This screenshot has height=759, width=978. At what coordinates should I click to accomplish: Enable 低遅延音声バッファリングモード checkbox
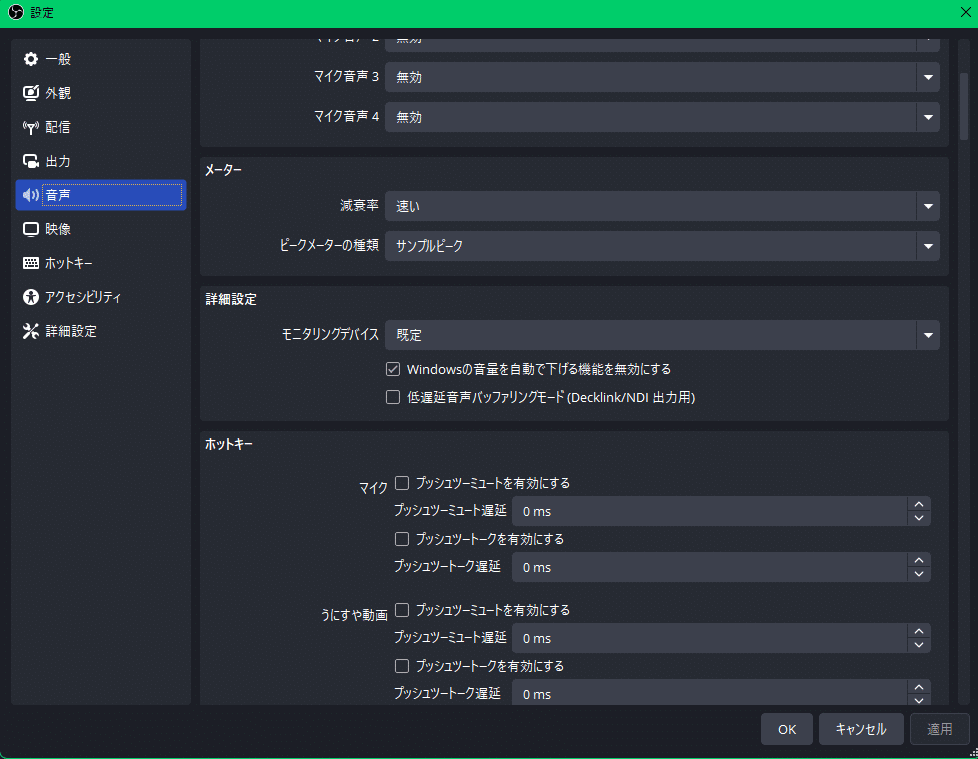pos(392,397)
